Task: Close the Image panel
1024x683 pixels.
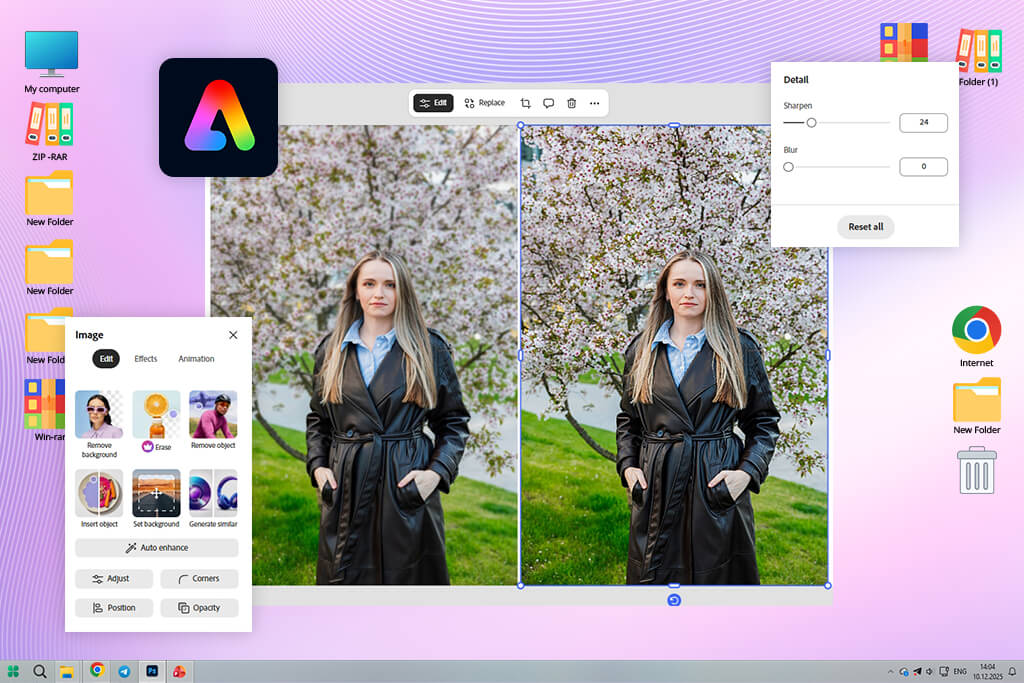Action: pos(233,335)
